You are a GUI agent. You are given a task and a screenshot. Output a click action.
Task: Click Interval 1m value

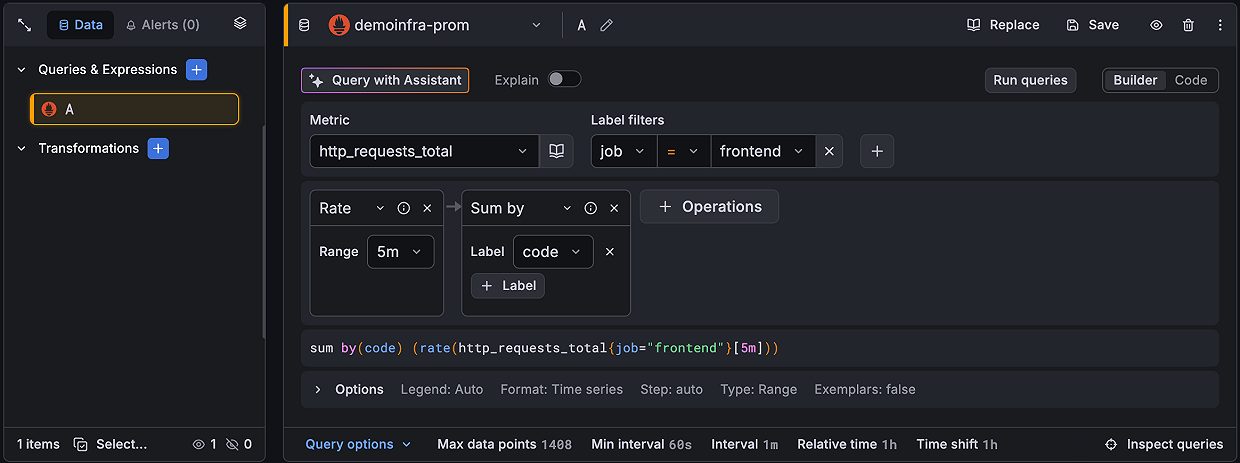click(745, 444)
